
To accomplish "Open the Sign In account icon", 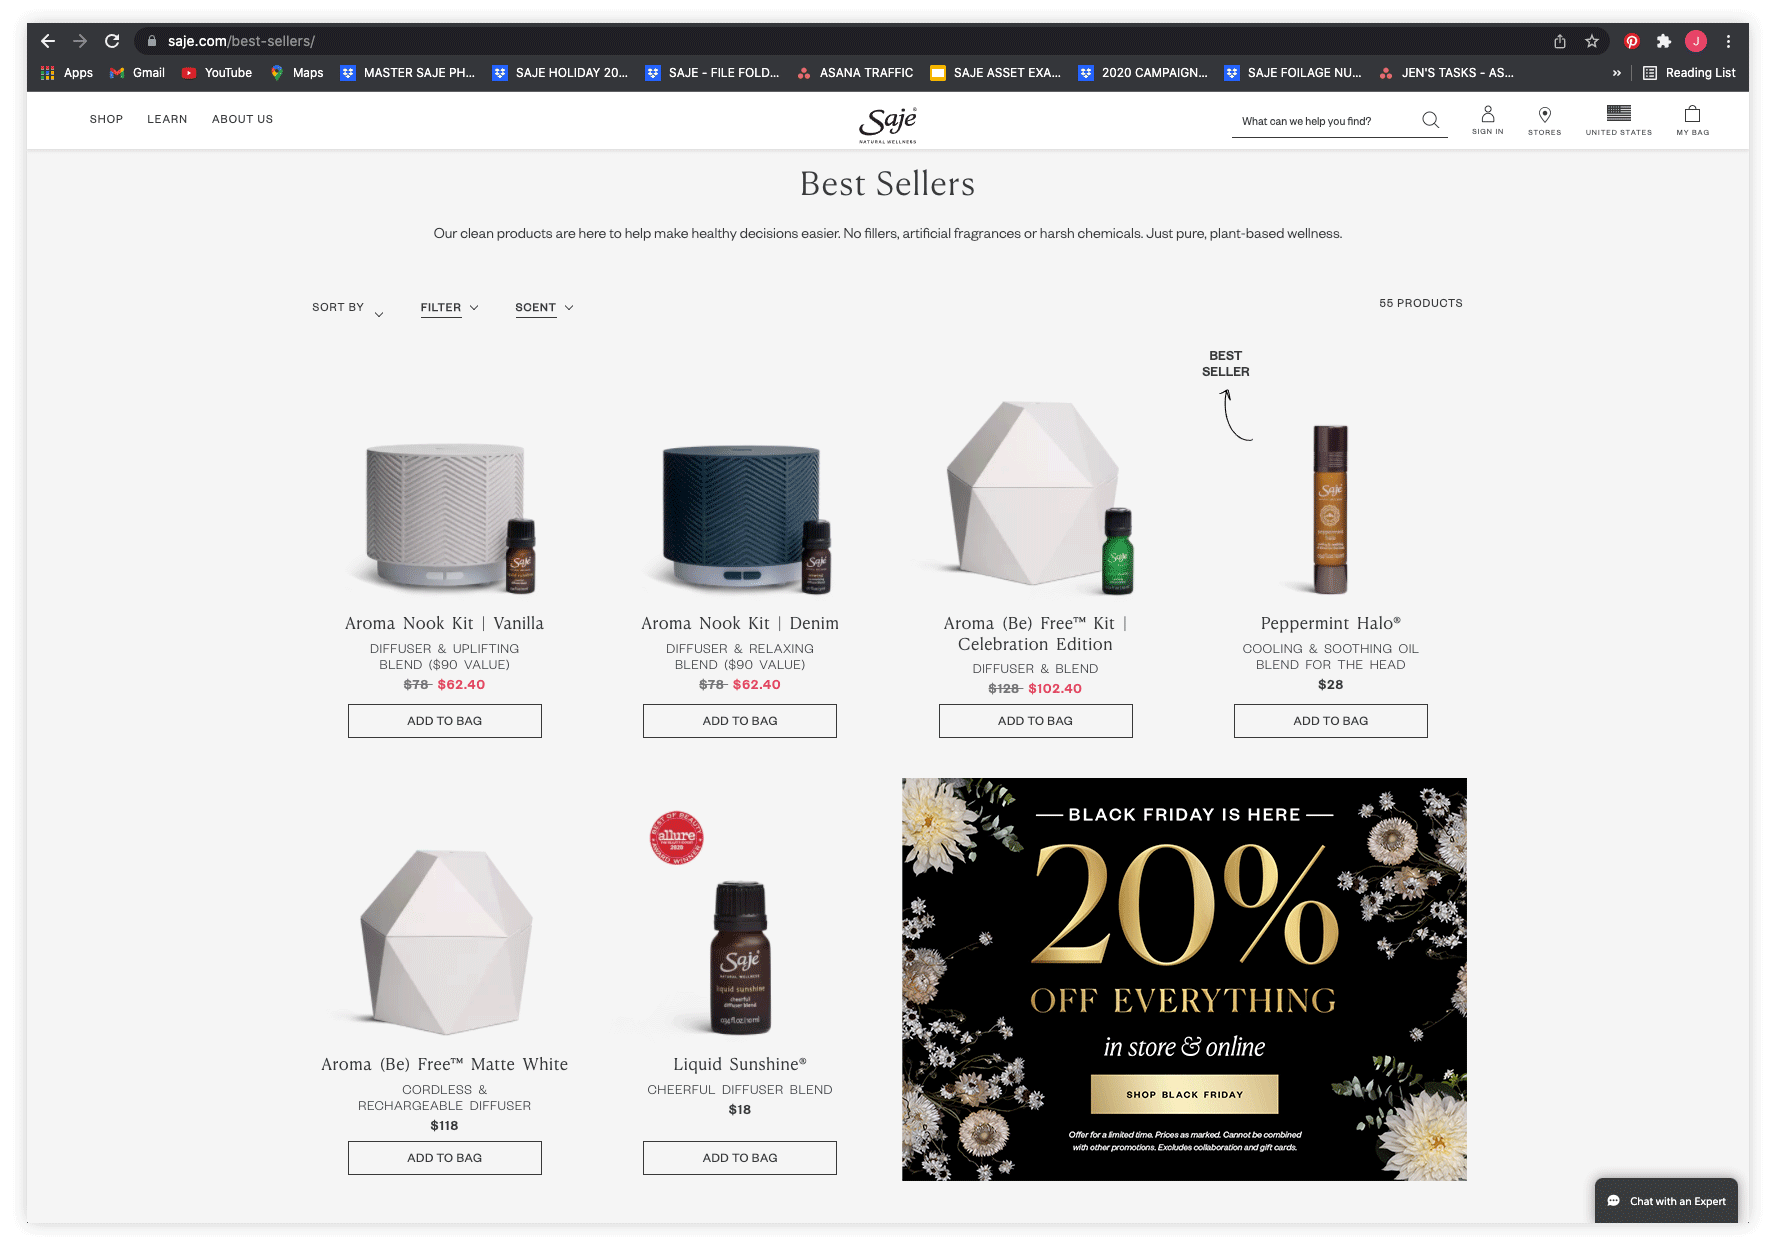I will pyautogui.click(x=1487, y=114).
